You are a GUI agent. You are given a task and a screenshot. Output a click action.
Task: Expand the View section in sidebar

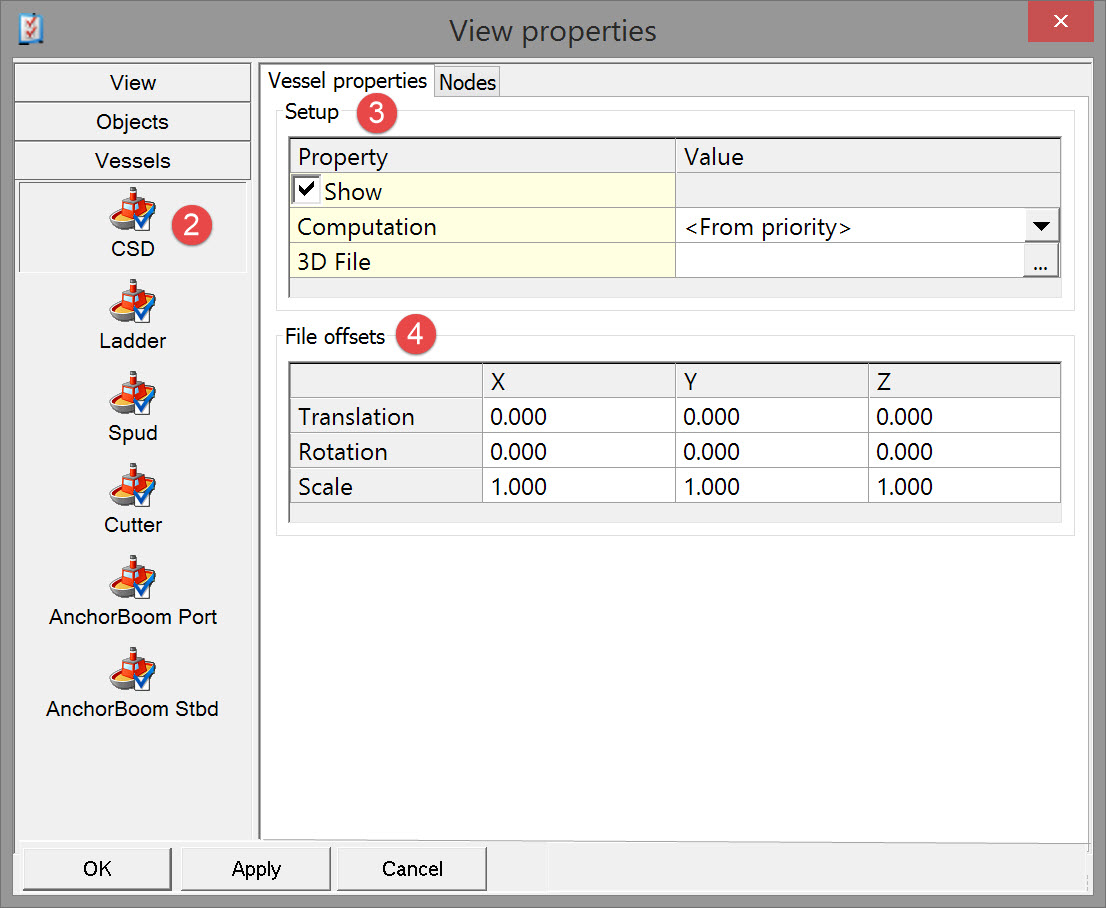[133, 83]
